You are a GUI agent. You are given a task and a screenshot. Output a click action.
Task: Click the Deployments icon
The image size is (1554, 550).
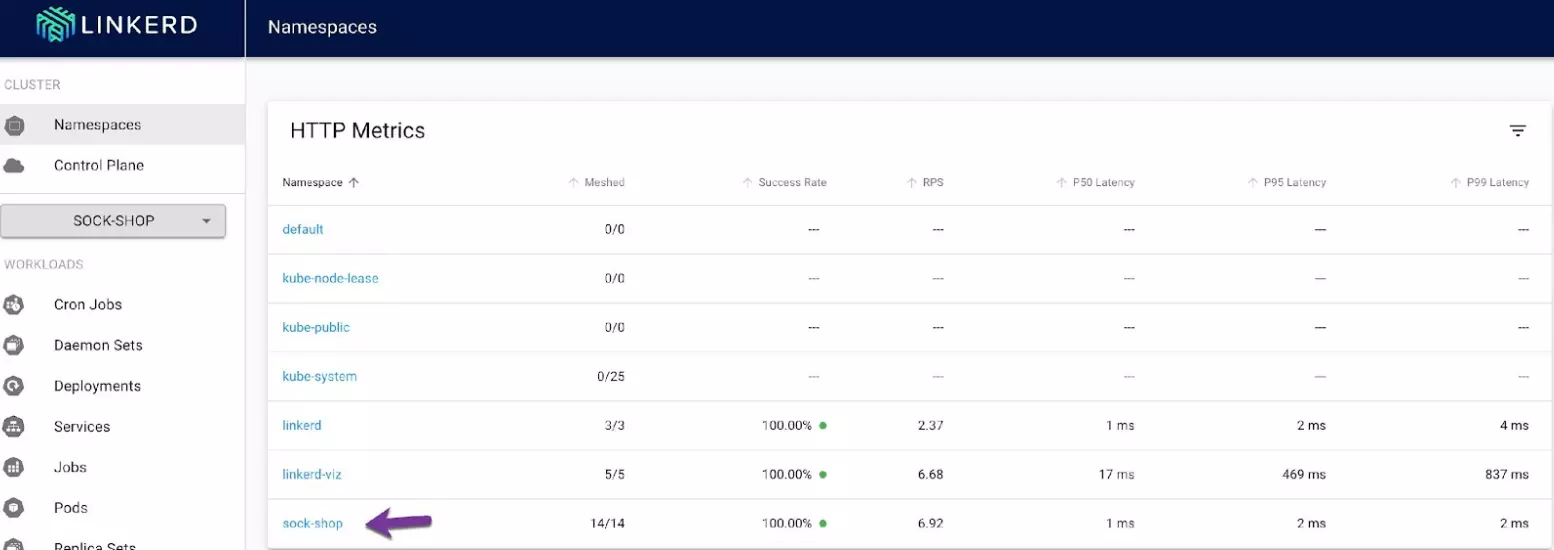(15, 386)
